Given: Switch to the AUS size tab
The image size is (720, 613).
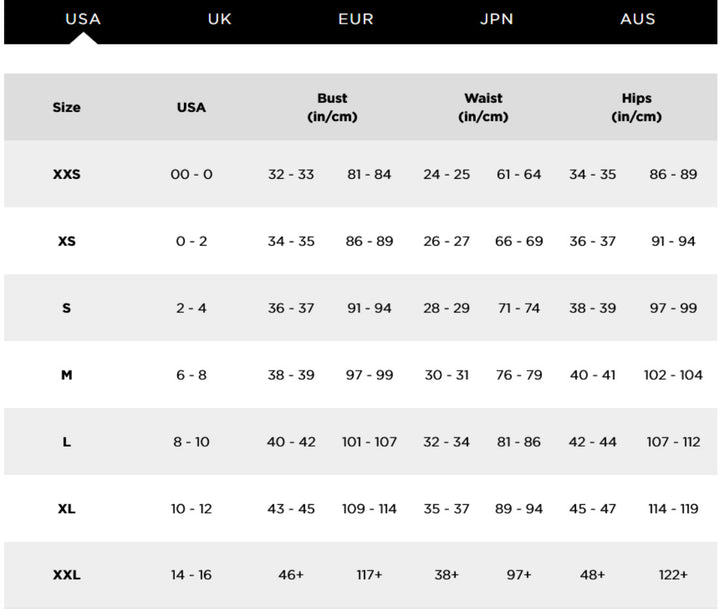Looking at the screenshot, I should coord(637,19).
